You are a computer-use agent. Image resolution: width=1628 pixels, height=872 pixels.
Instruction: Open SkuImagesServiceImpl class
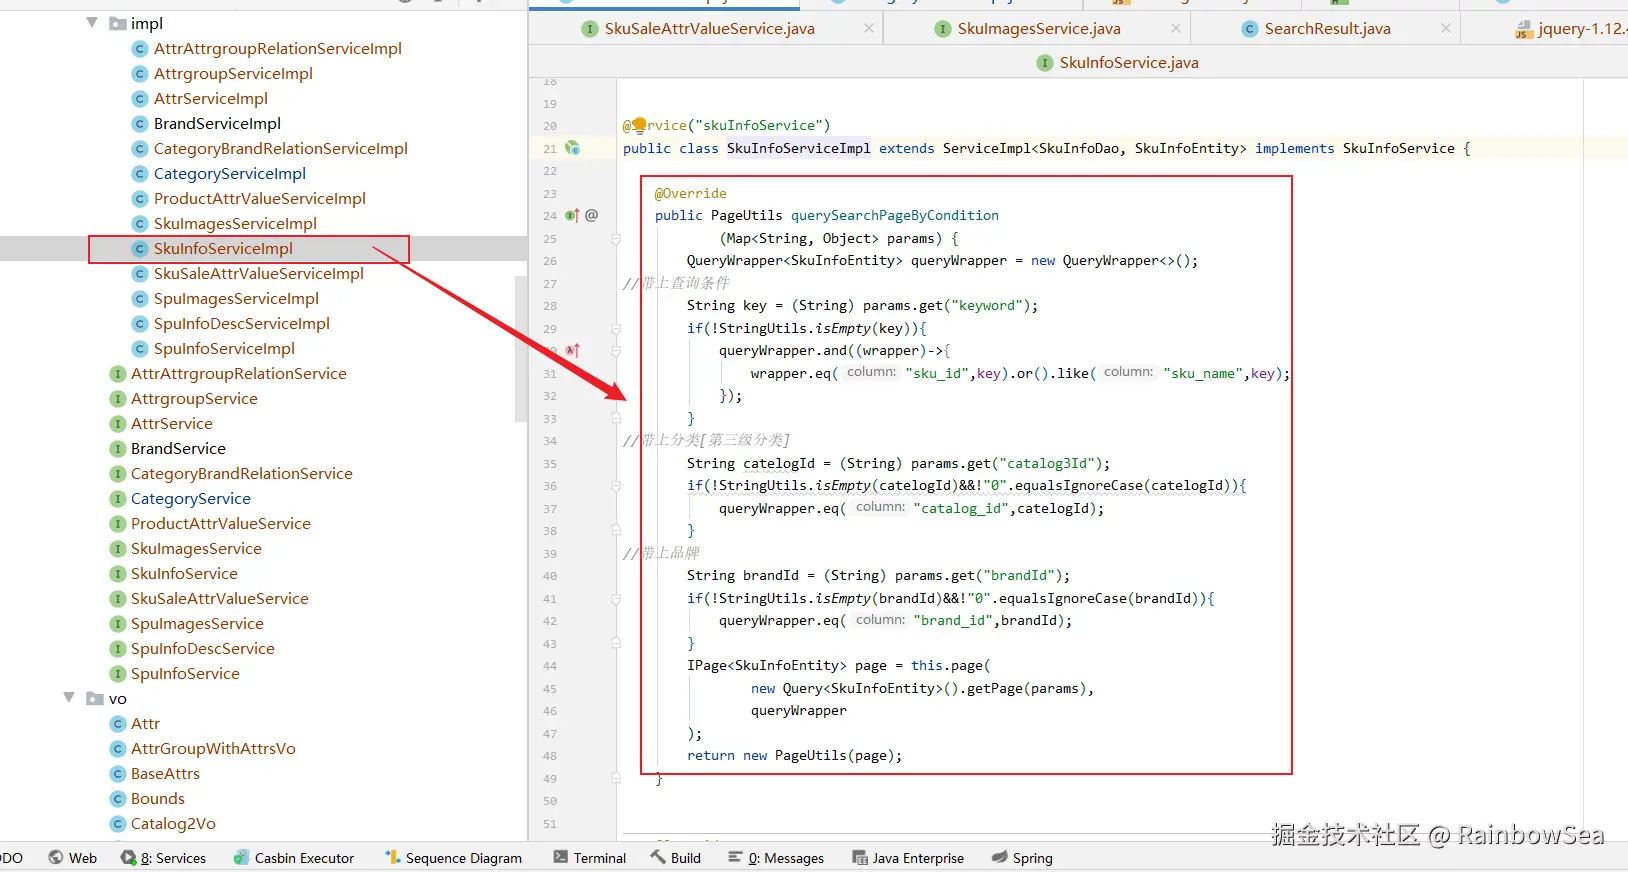235,223
